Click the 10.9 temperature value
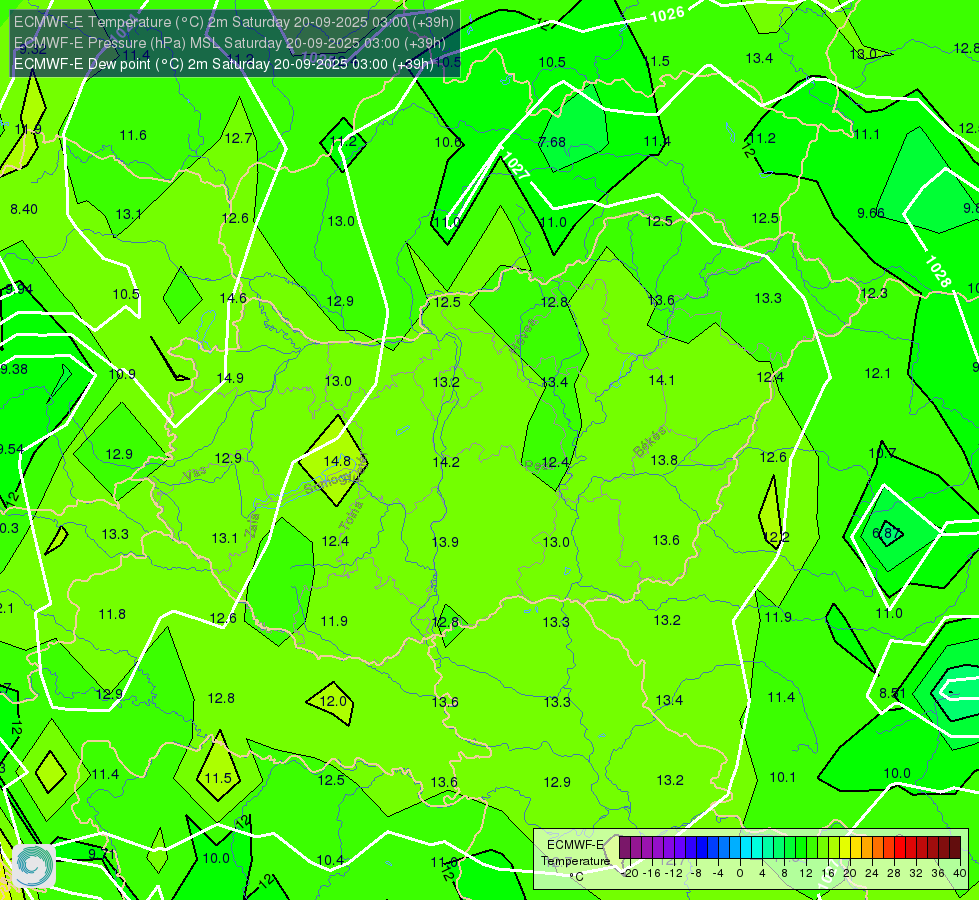The width and height of the screenshot is (979, 900). point(122,374)
